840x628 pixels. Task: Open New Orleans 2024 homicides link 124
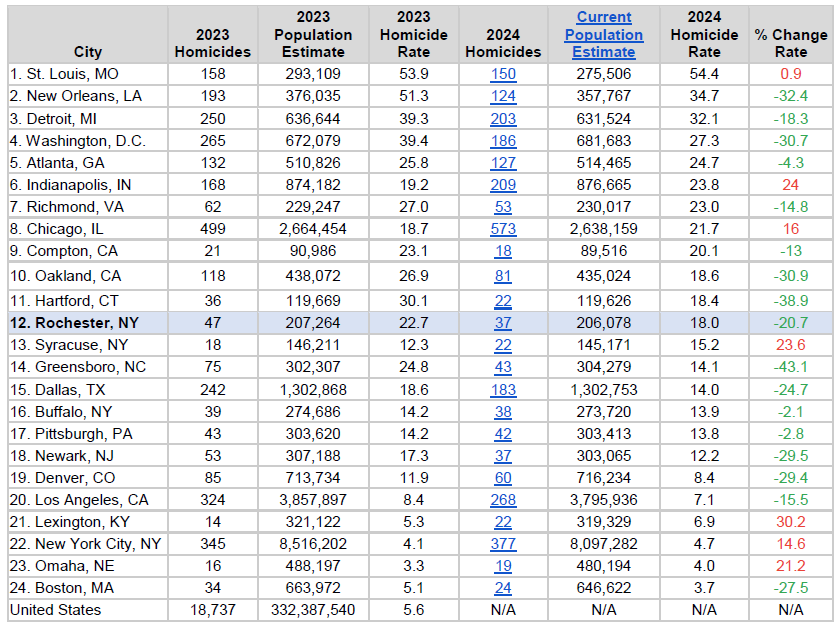point(503,96)
